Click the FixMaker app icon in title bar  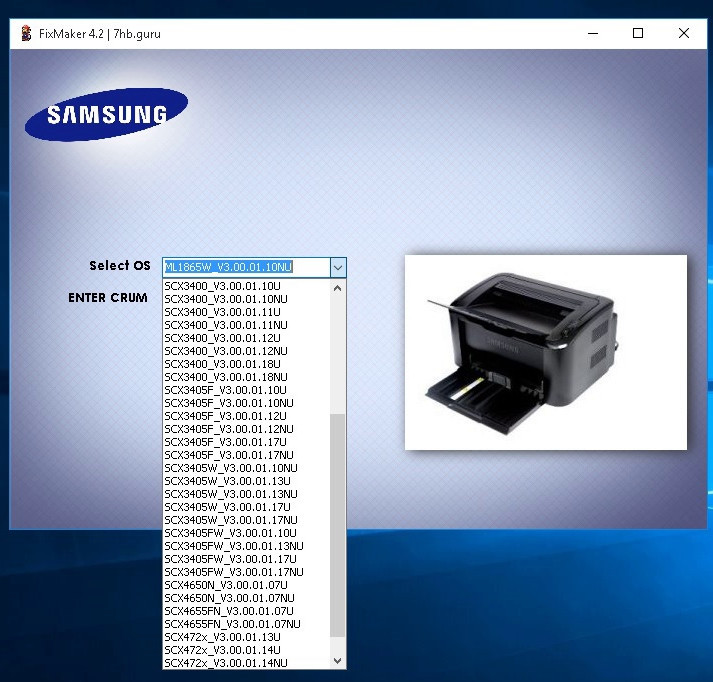point(26,34)
